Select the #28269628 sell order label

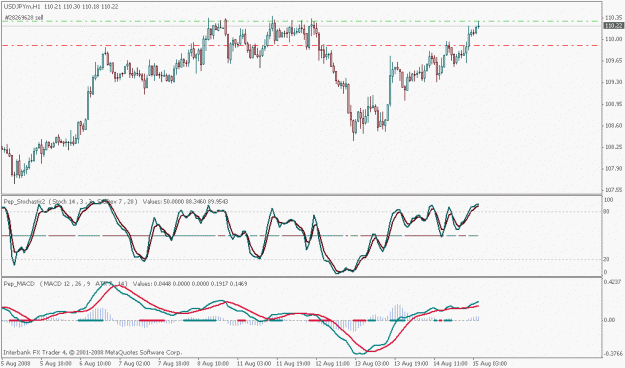point(24,17)
